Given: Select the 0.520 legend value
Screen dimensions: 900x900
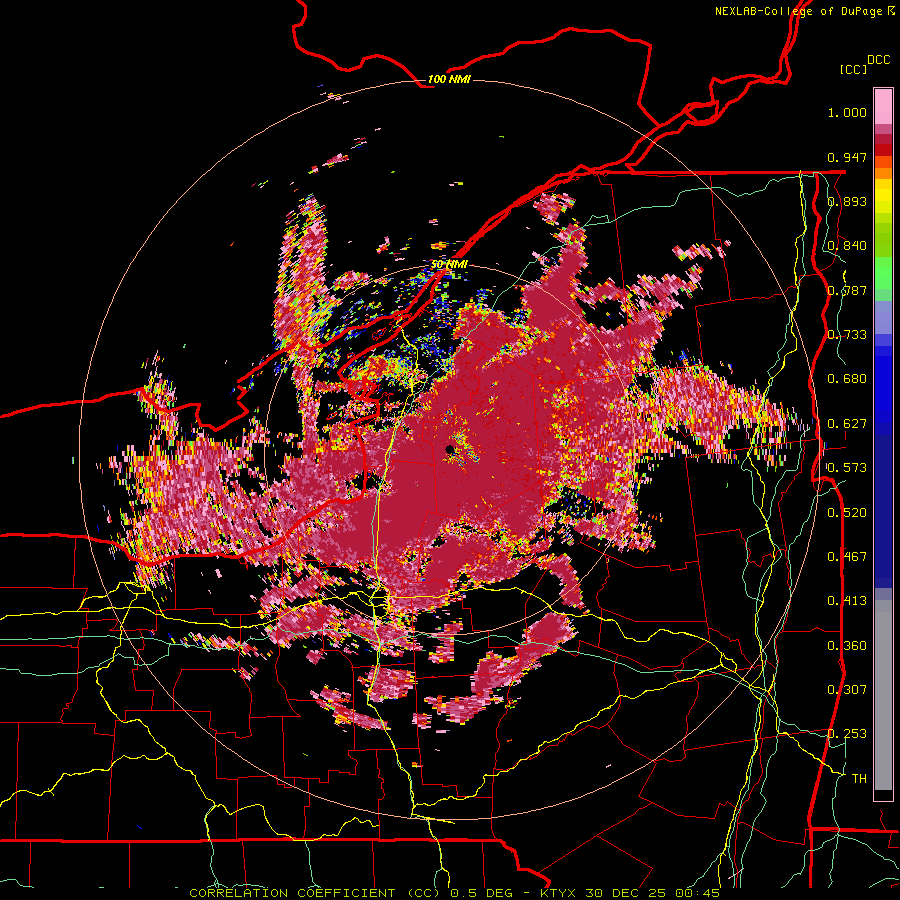Looking at the screenshot, I should [x=847, y=513].
